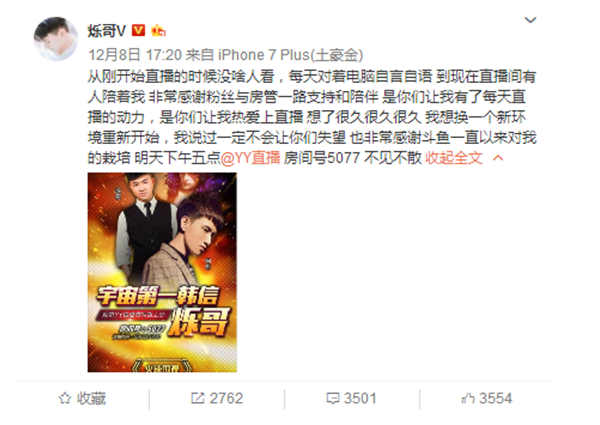Click the iPhone 7 Plus(土豪金) source link
Image resolution: width=600 pixels, height=425 pixels.
[290, 55]
